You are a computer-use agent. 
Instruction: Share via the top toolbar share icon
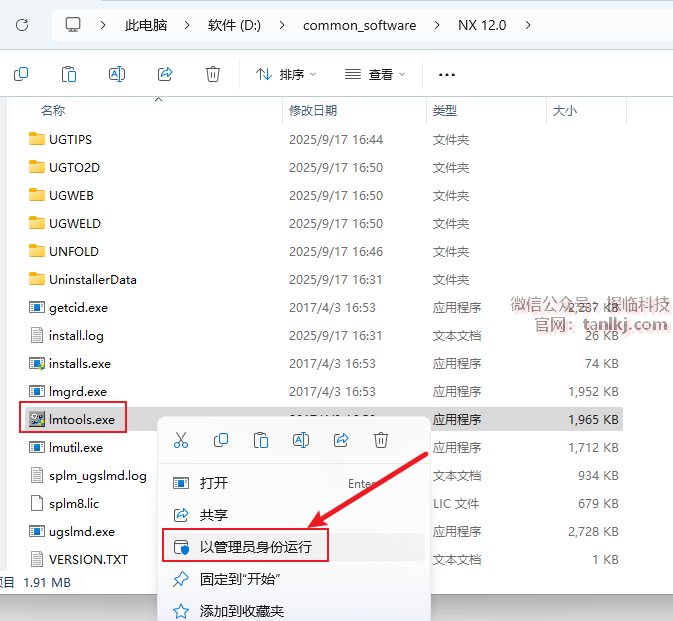point(165,74)
